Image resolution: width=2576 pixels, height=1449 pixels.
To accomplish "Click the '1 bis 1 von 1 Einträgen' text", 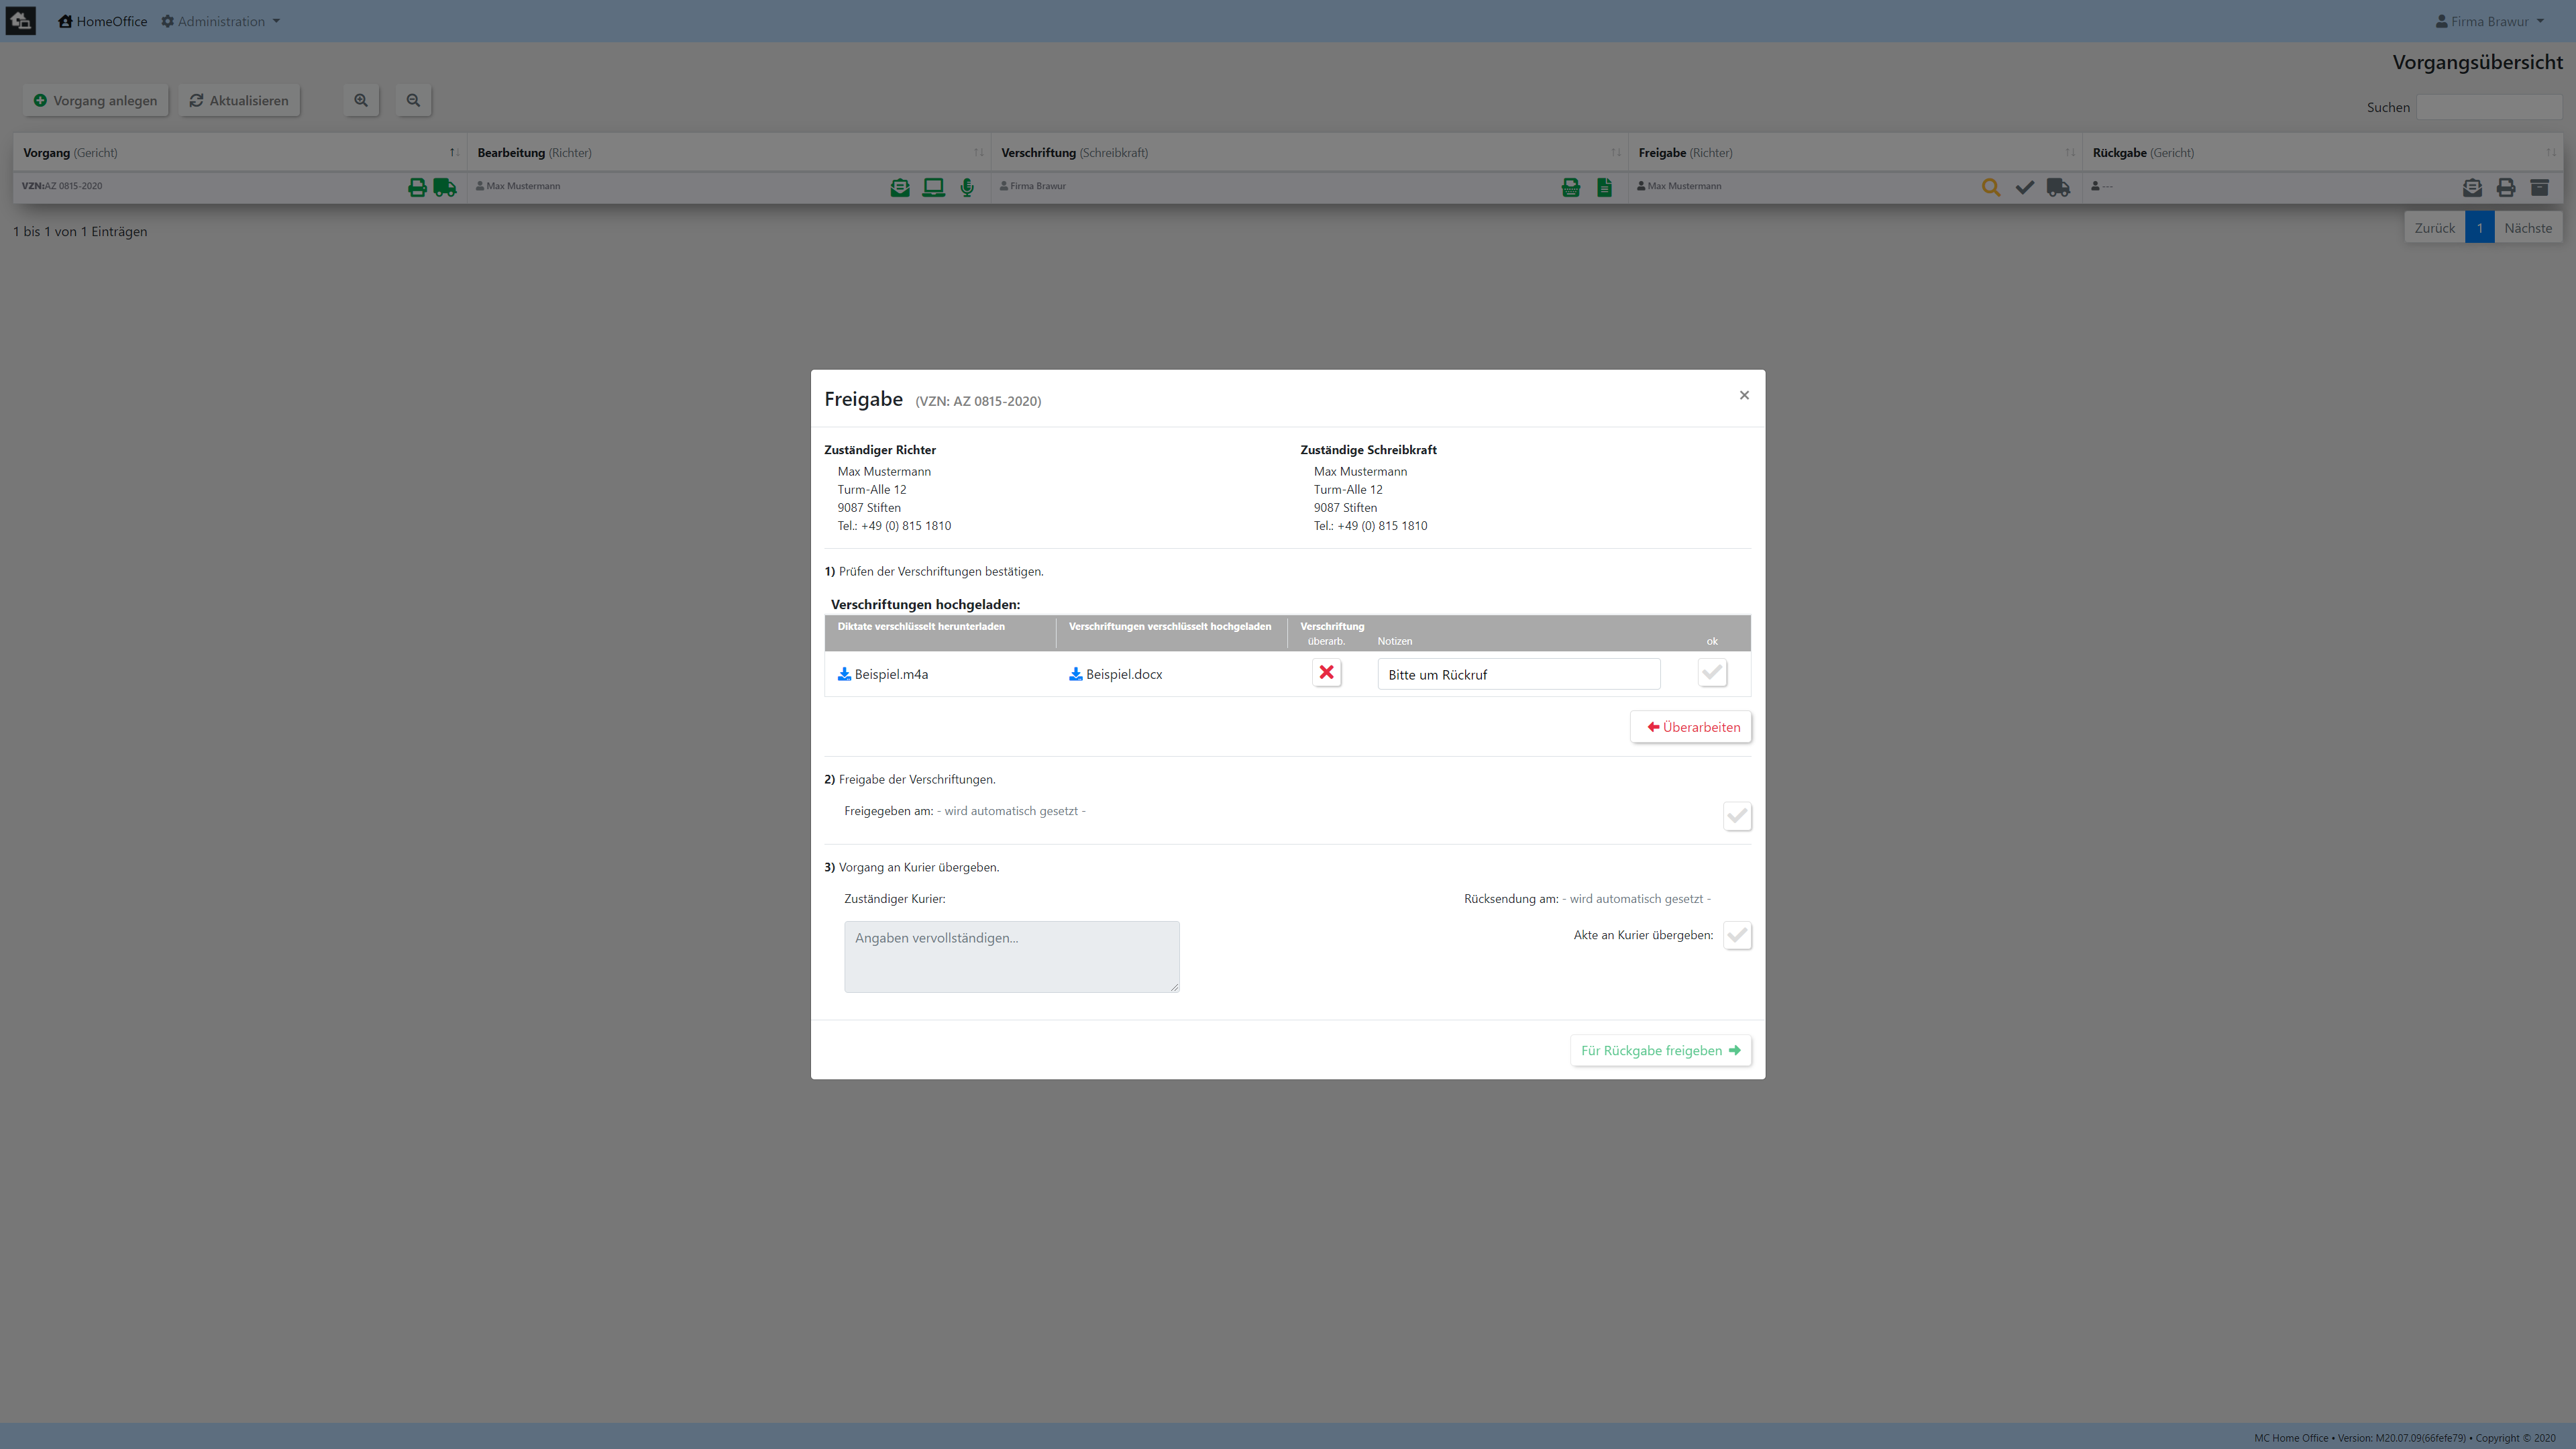I will [80, 231].
